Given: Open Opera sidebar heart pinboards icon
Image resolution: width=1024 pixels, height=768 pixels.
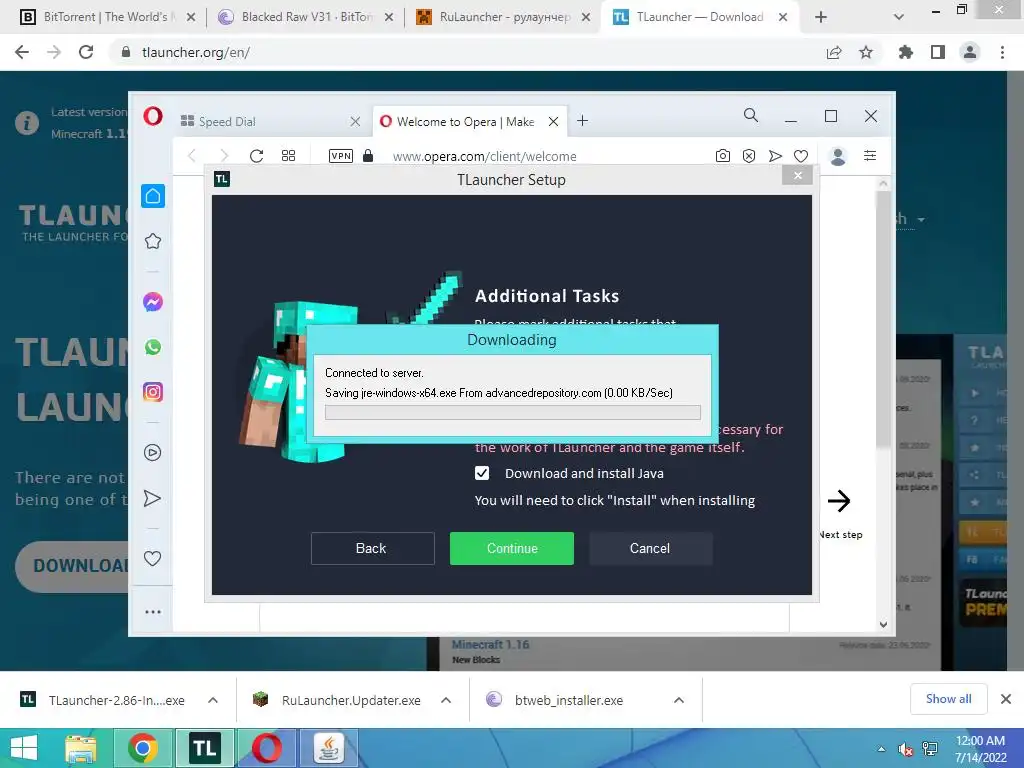Looking at the screenshot, I should [x=152, y=558].
